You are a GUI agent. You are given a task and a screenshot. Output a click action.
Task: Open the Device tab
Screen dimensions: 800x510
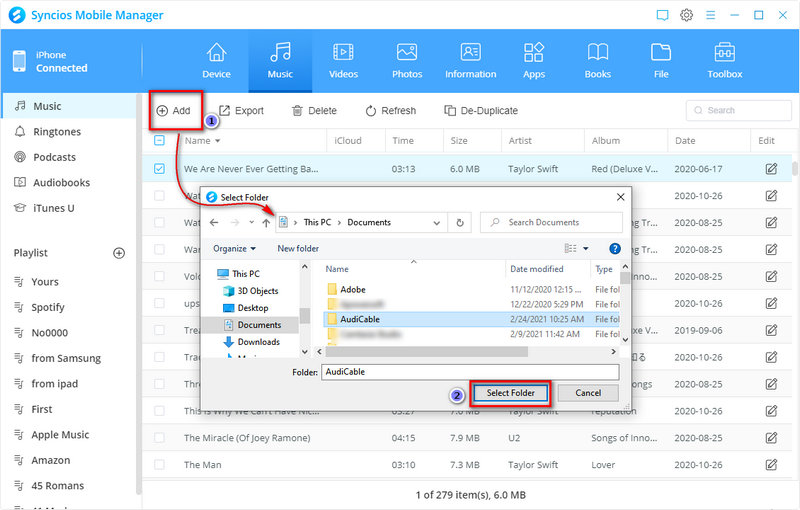pos(216,61)
